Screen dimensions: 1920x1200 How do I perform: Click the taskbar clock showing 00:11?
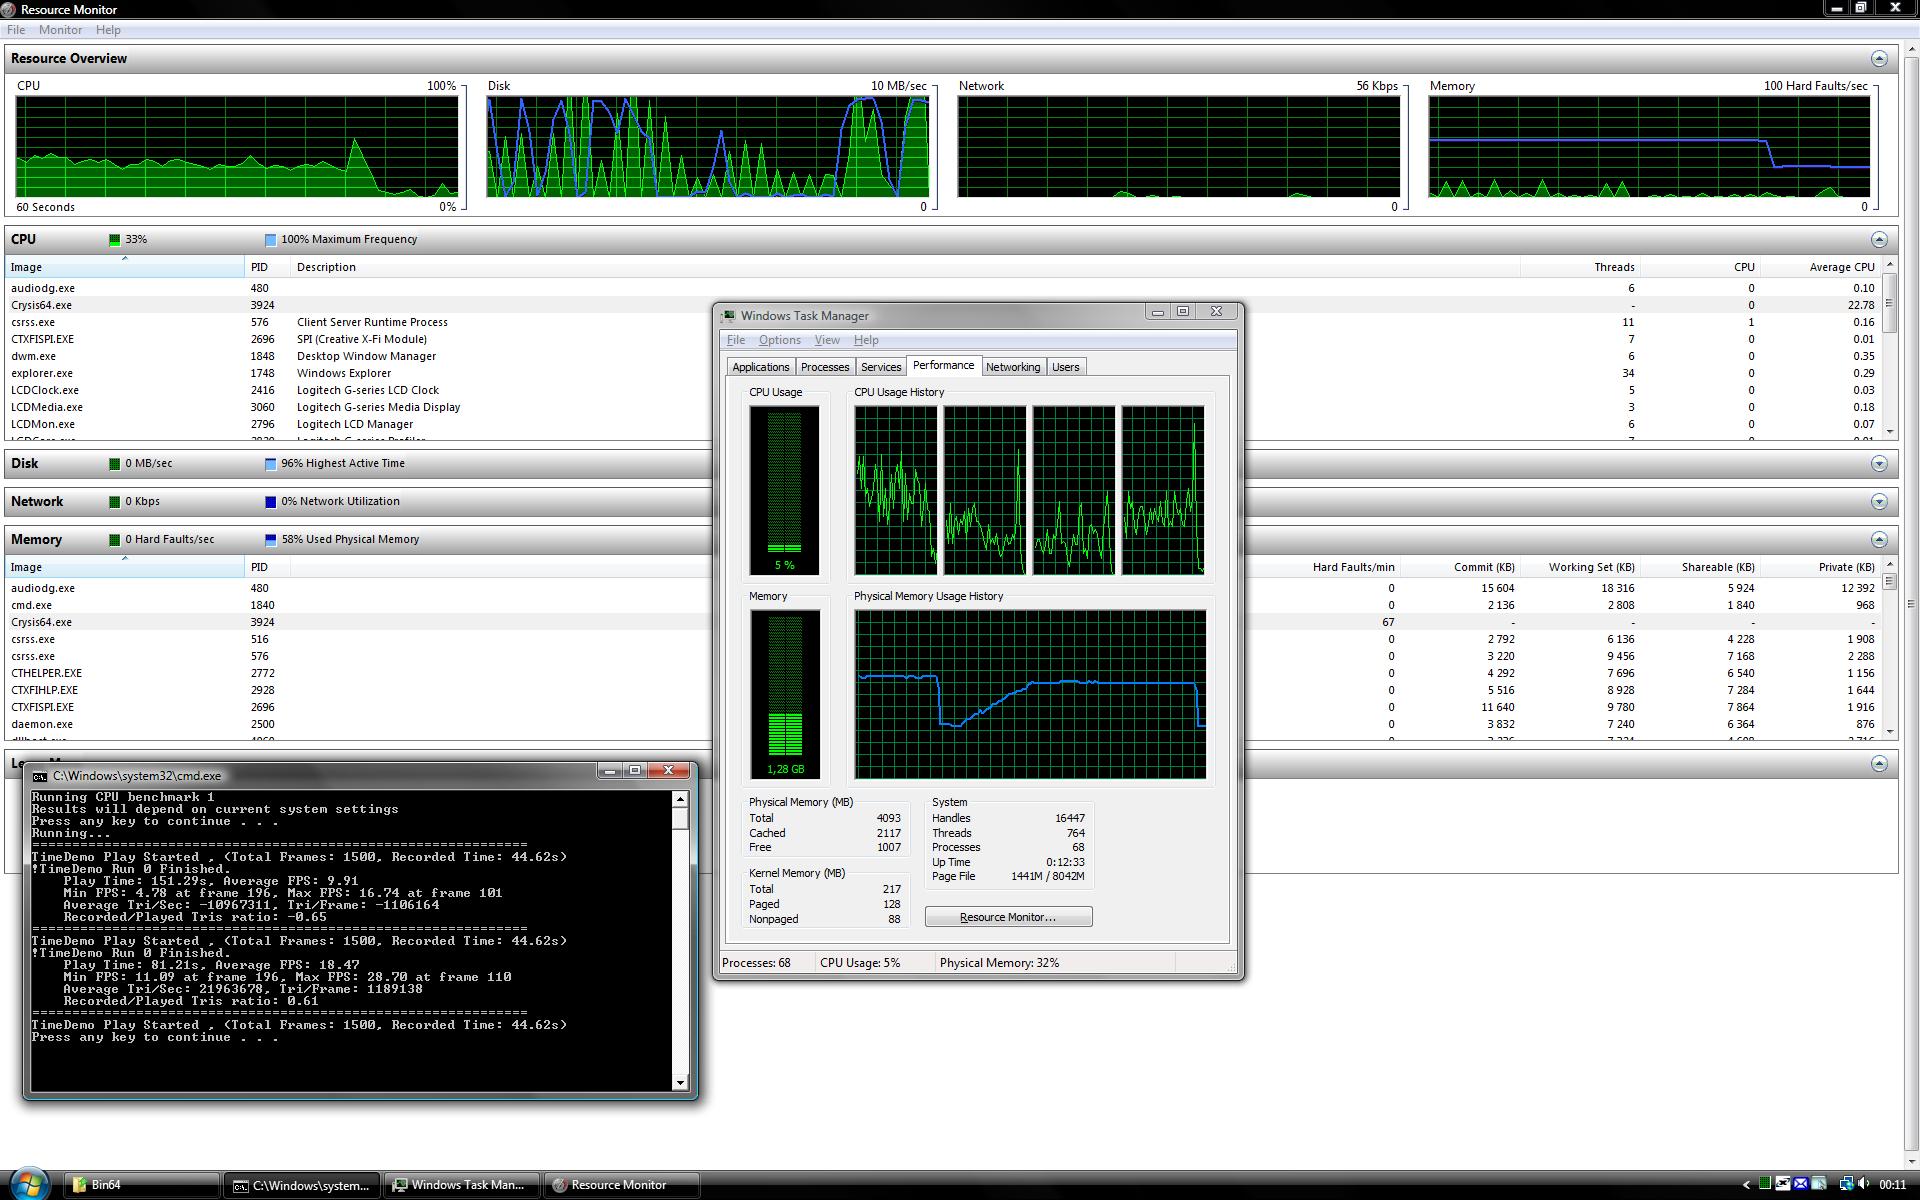point(1892,1184)
